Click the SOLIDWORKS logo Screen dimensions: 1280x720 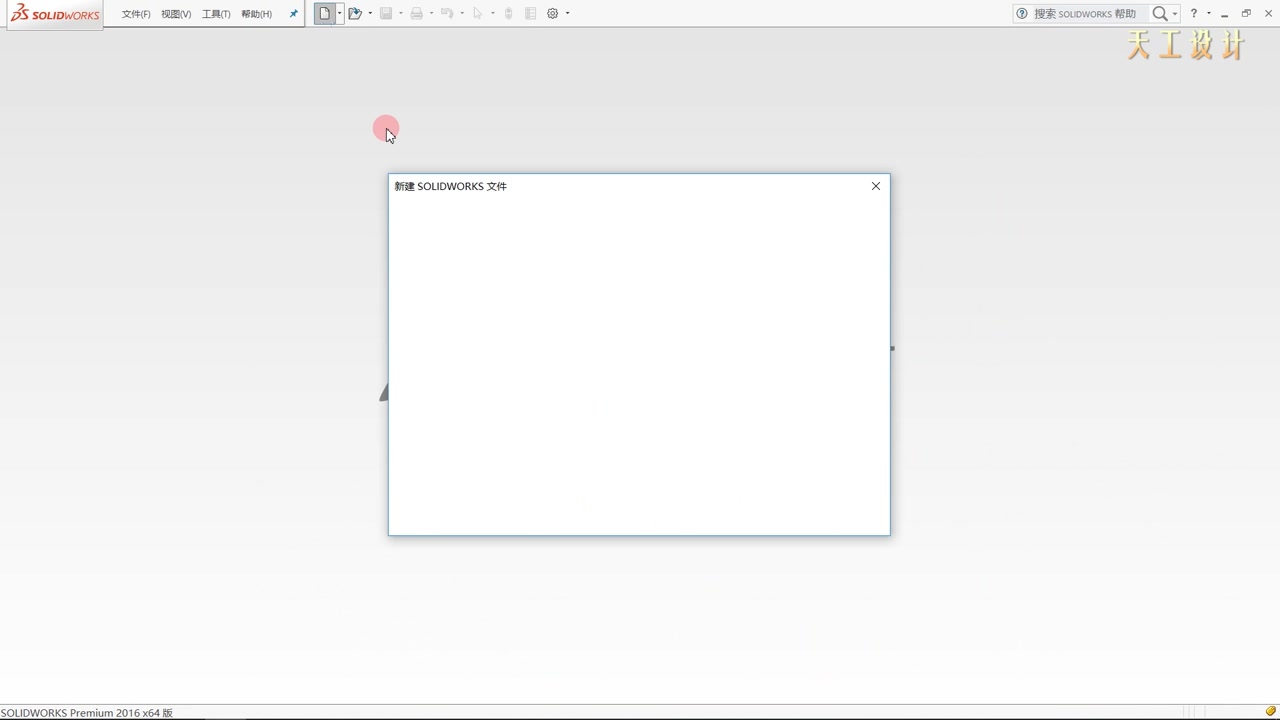click(55, 14)
